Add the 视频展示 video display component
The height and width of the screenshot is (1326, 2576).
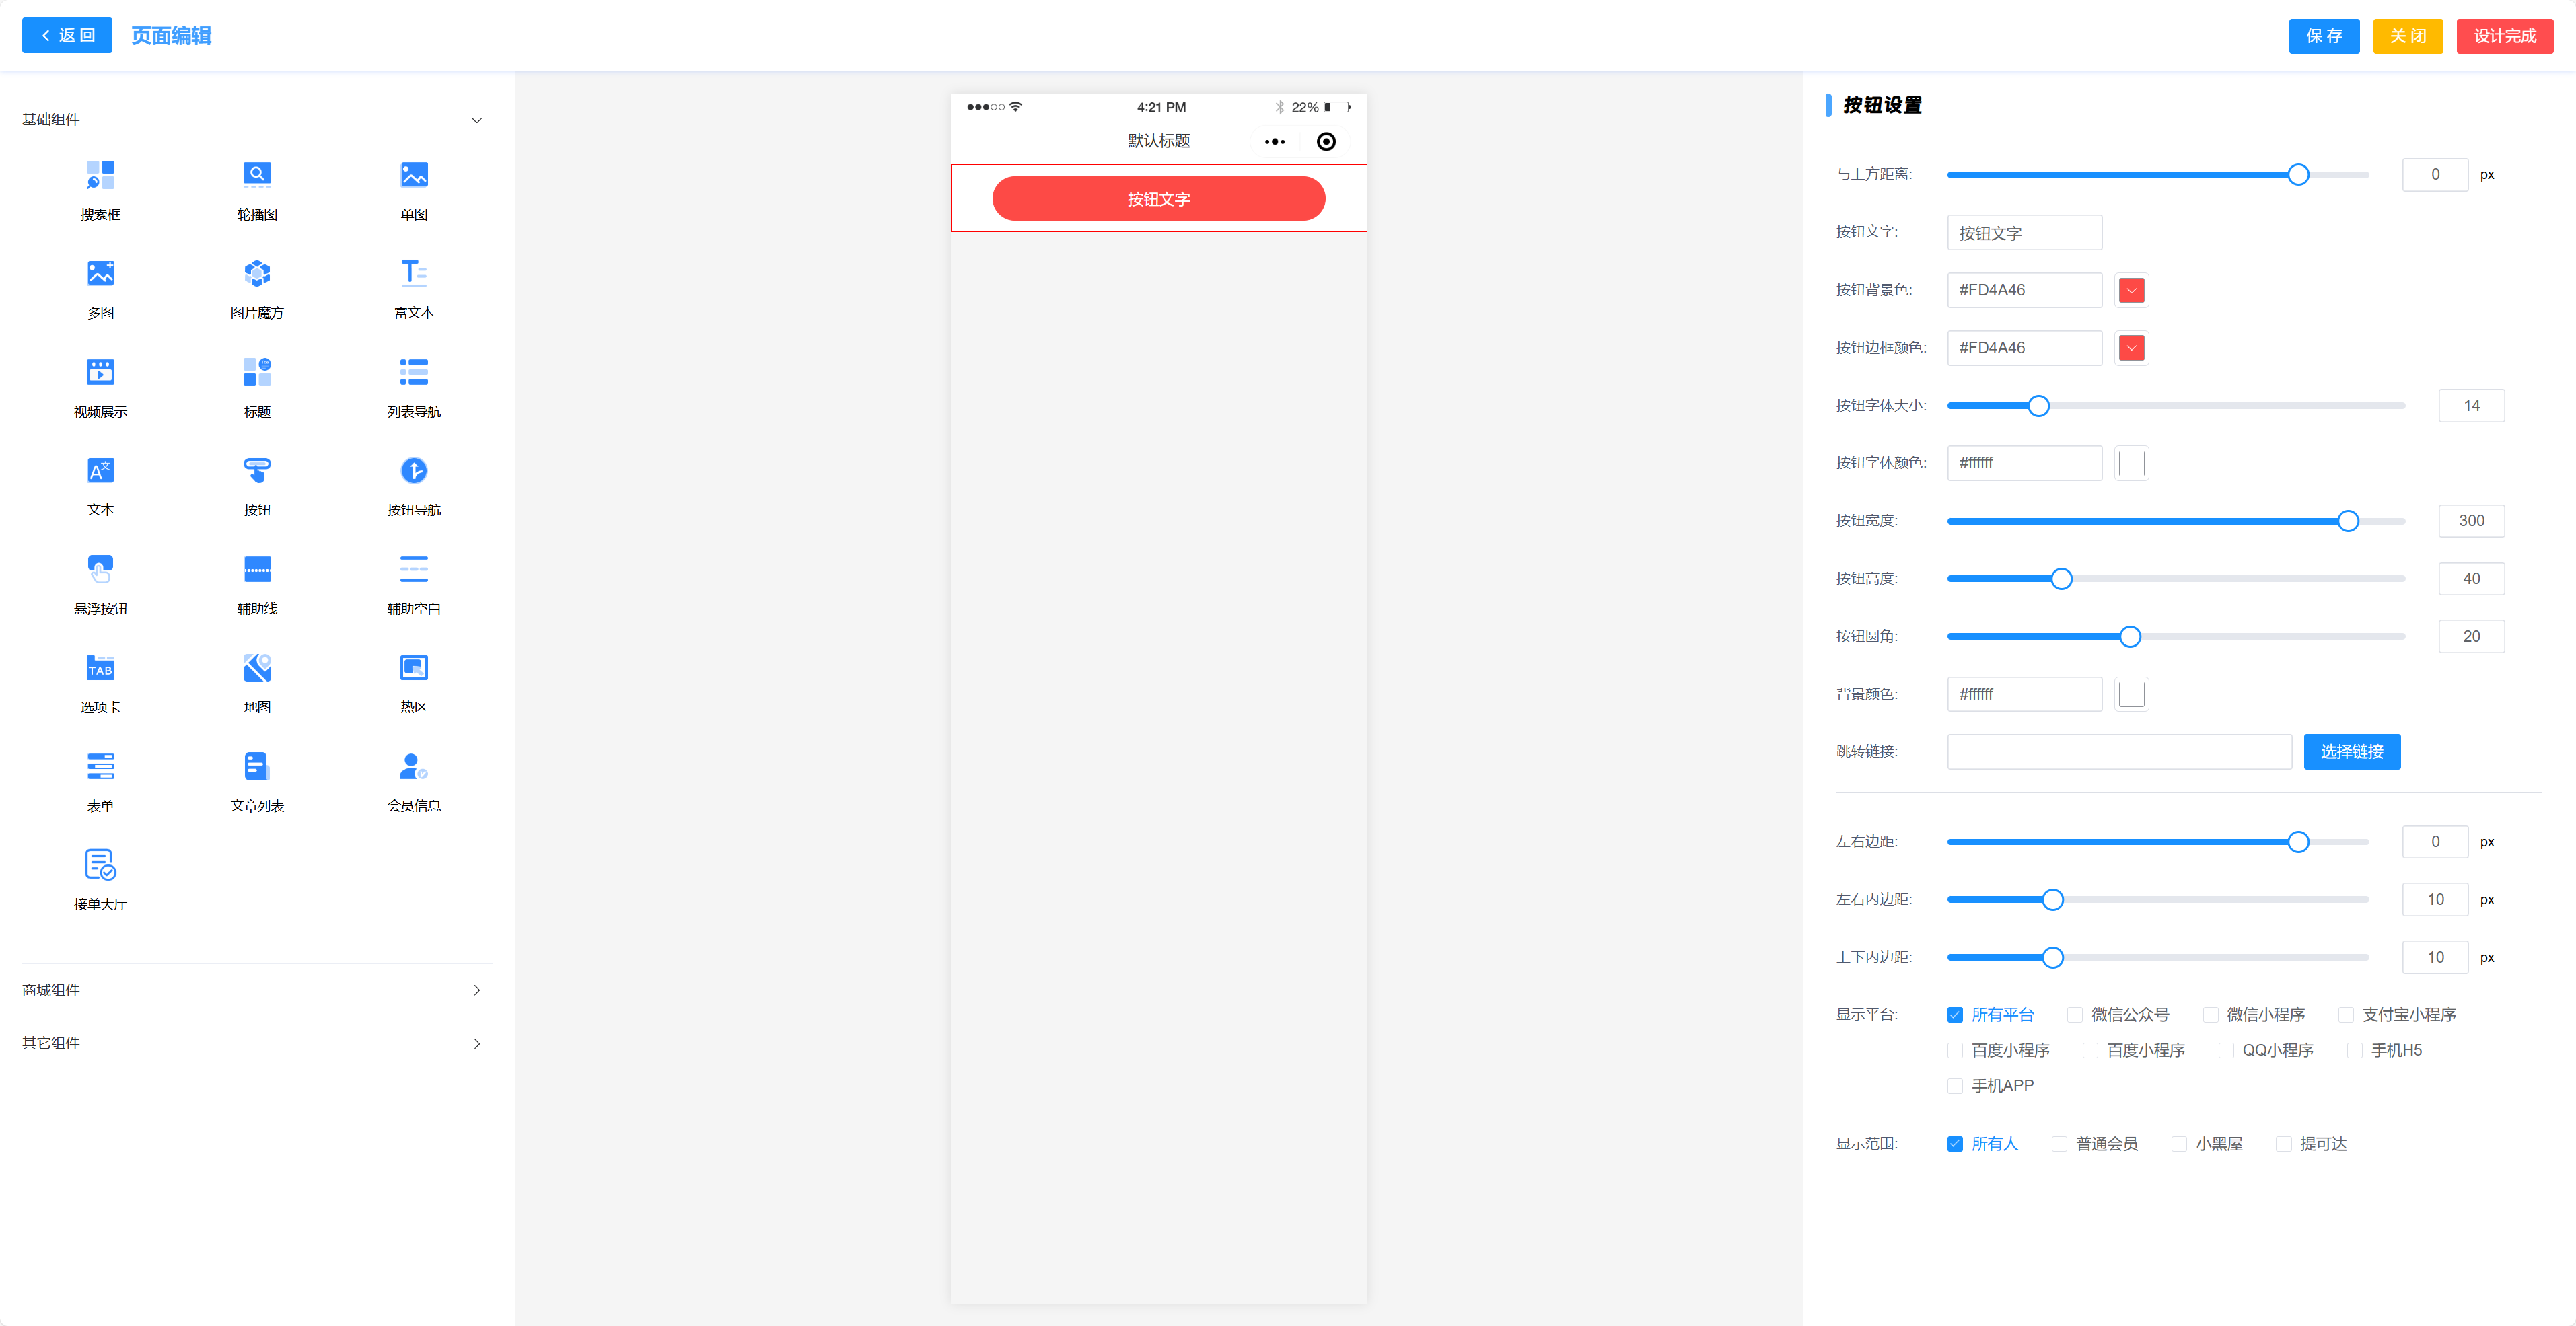pyautogui.click(x=100, y=372)
